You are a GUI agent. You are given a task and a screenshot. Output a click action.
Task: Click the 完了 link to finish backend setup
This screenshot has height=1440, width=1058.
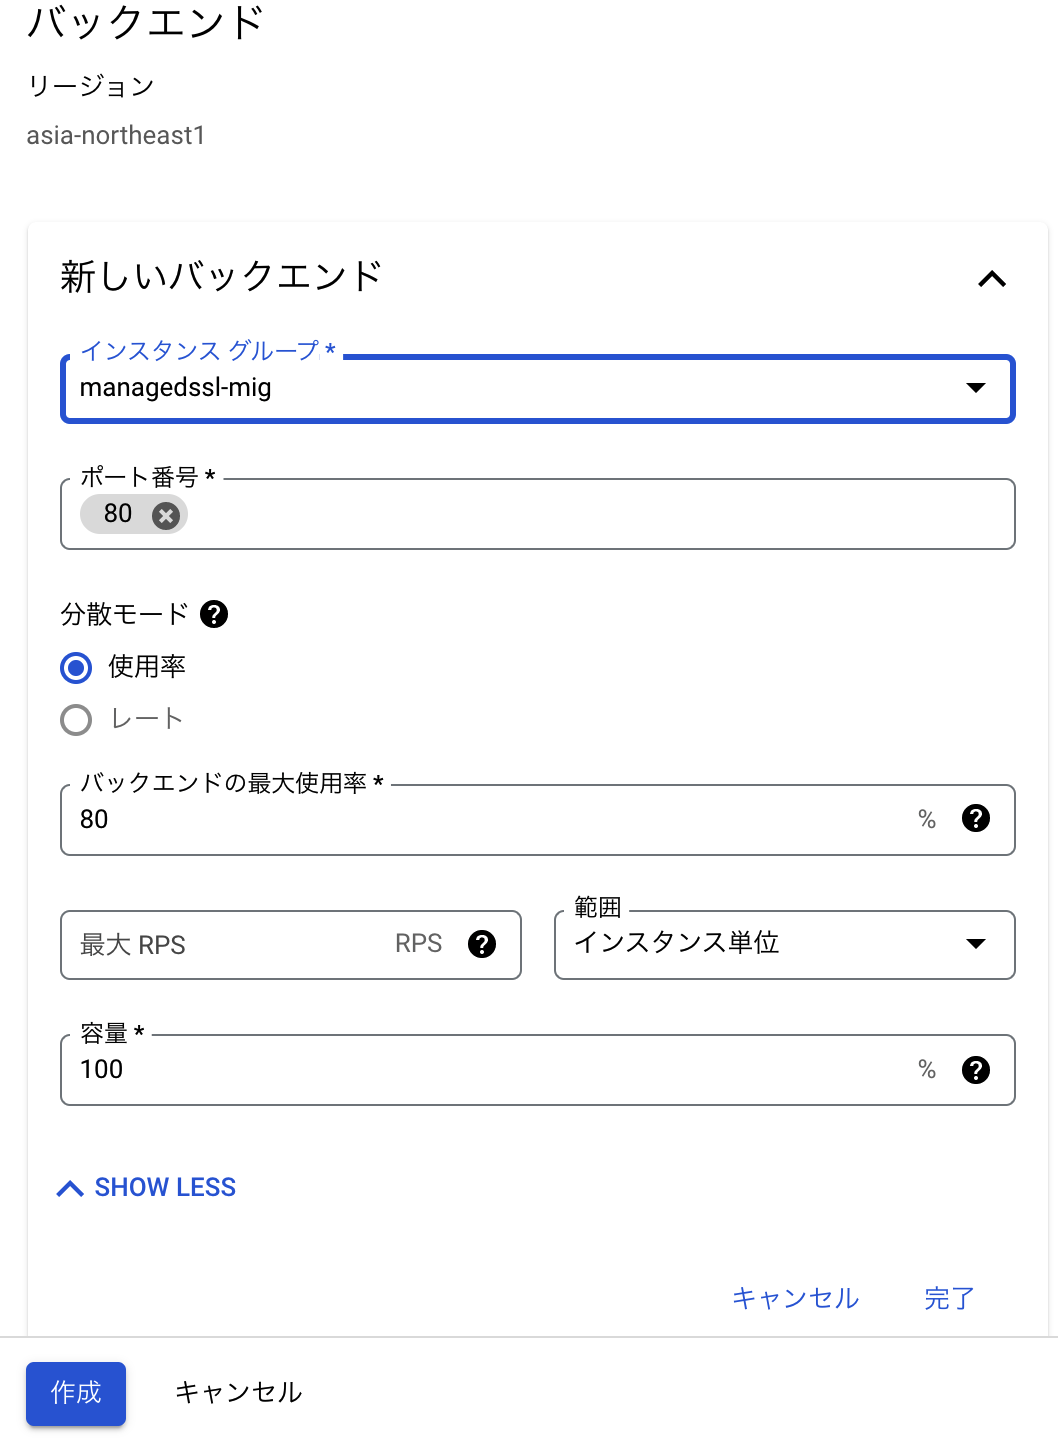coord(947,1298)
